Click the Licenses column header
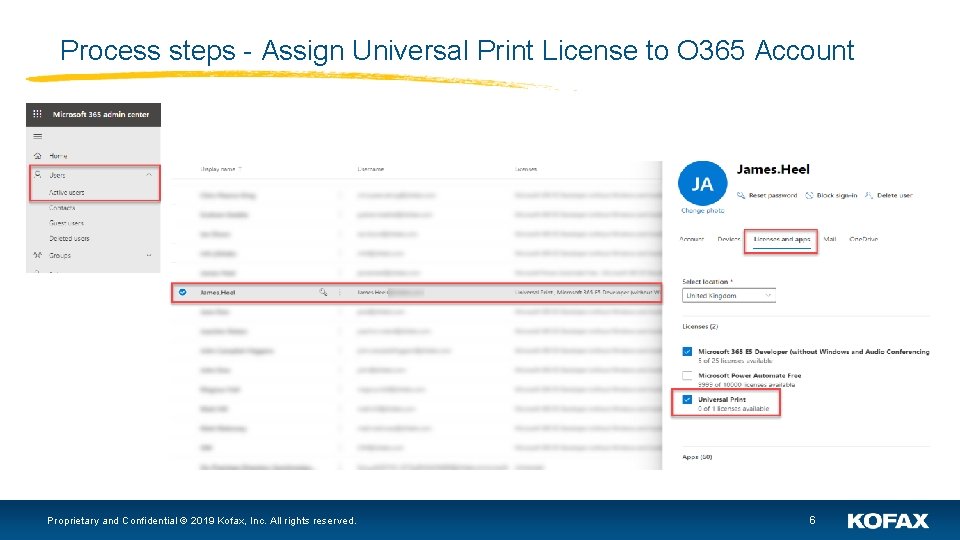 (526, 169)
